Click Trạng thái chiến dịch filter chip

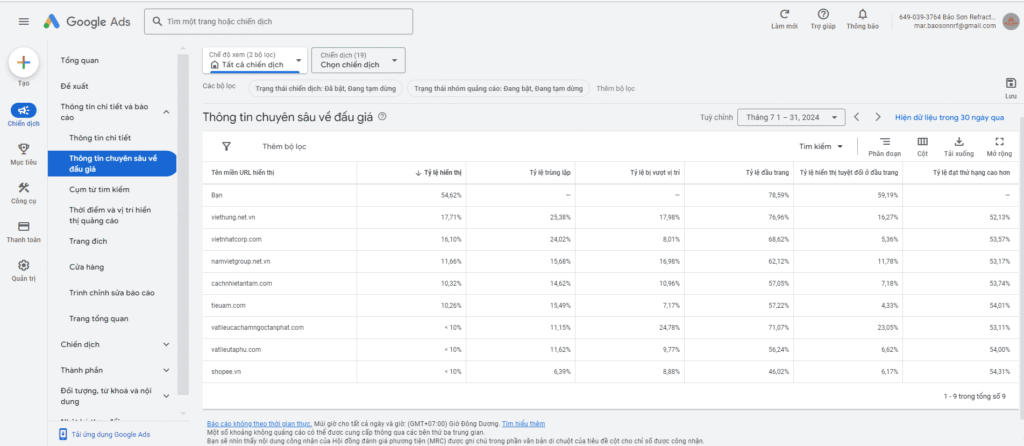[x=325, y=88]
